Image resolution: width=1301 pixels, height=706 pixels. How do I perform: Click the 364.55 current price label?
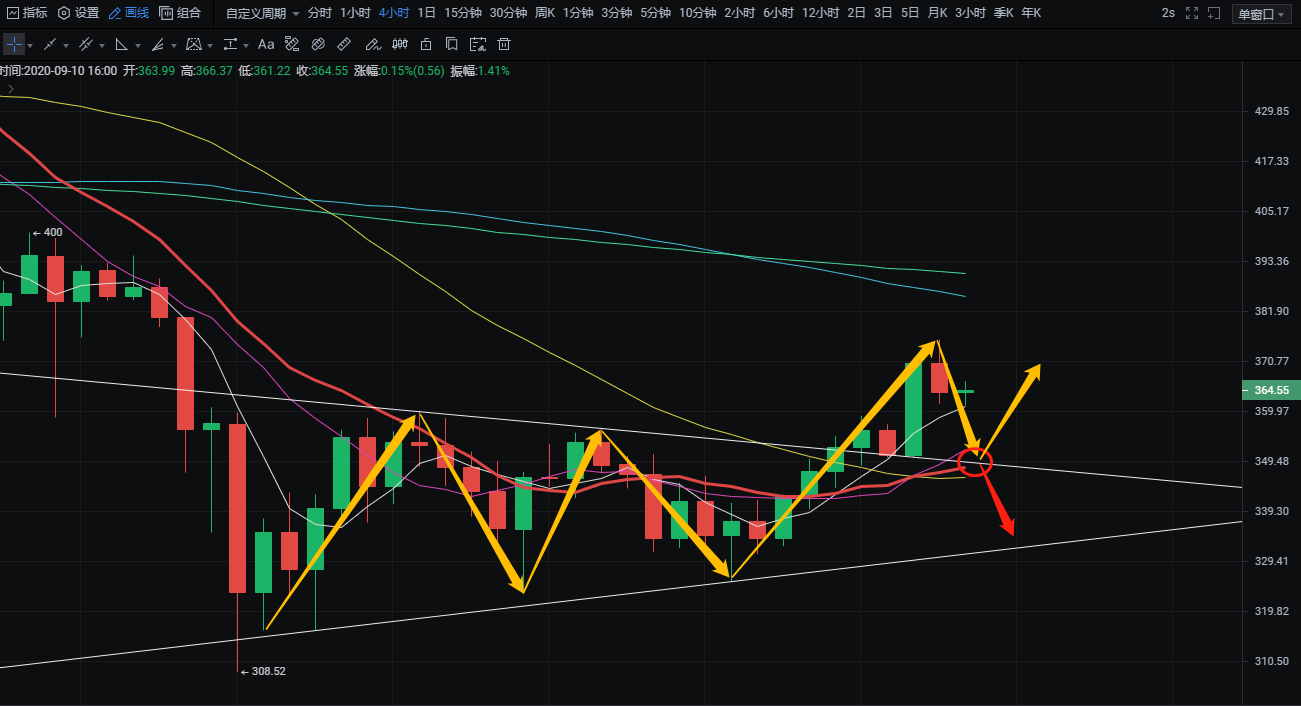click(1270, 390)
